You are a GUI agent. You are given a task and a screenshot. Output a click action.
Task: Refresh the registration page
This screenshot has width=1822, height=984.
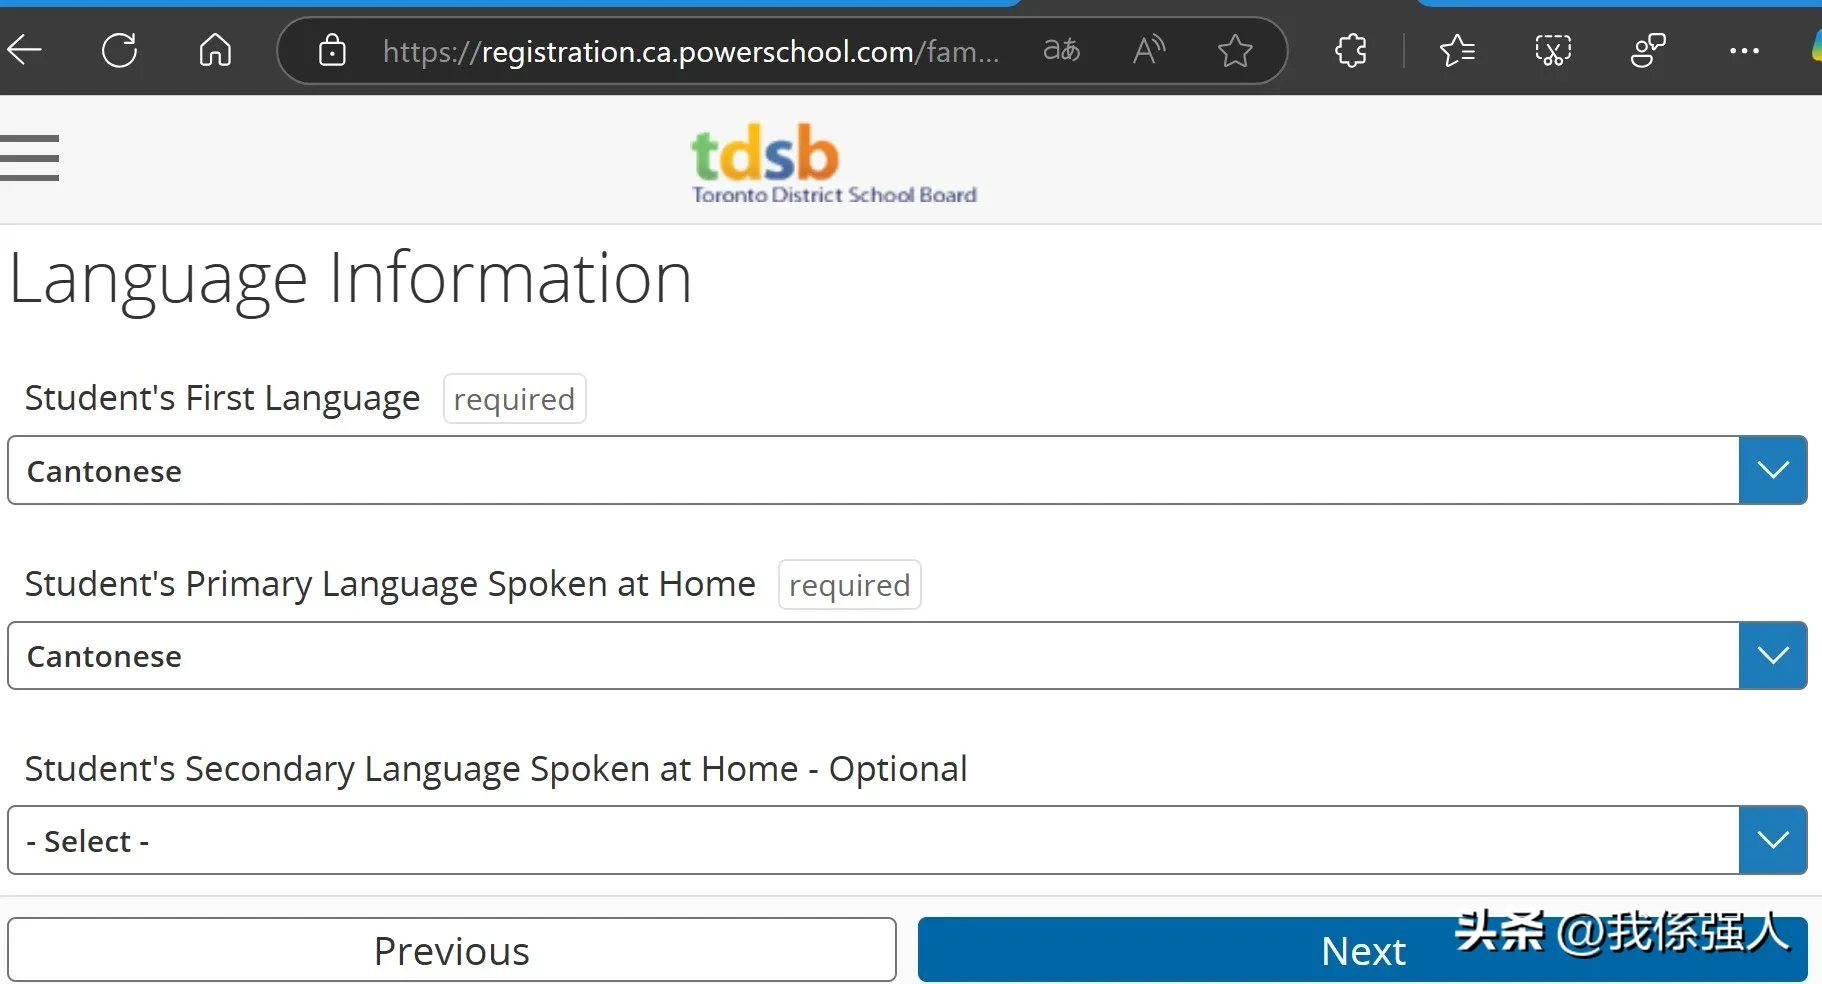(x=119, y=50)
